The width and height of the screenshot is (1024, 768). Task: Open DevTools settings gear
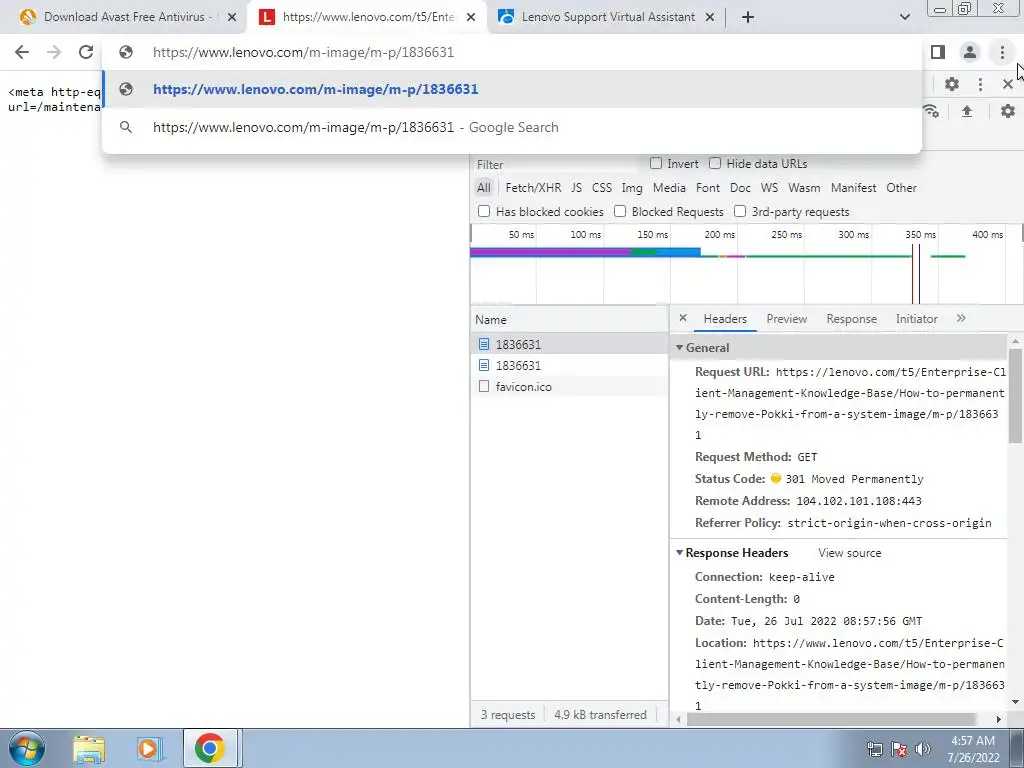[952, 84]
